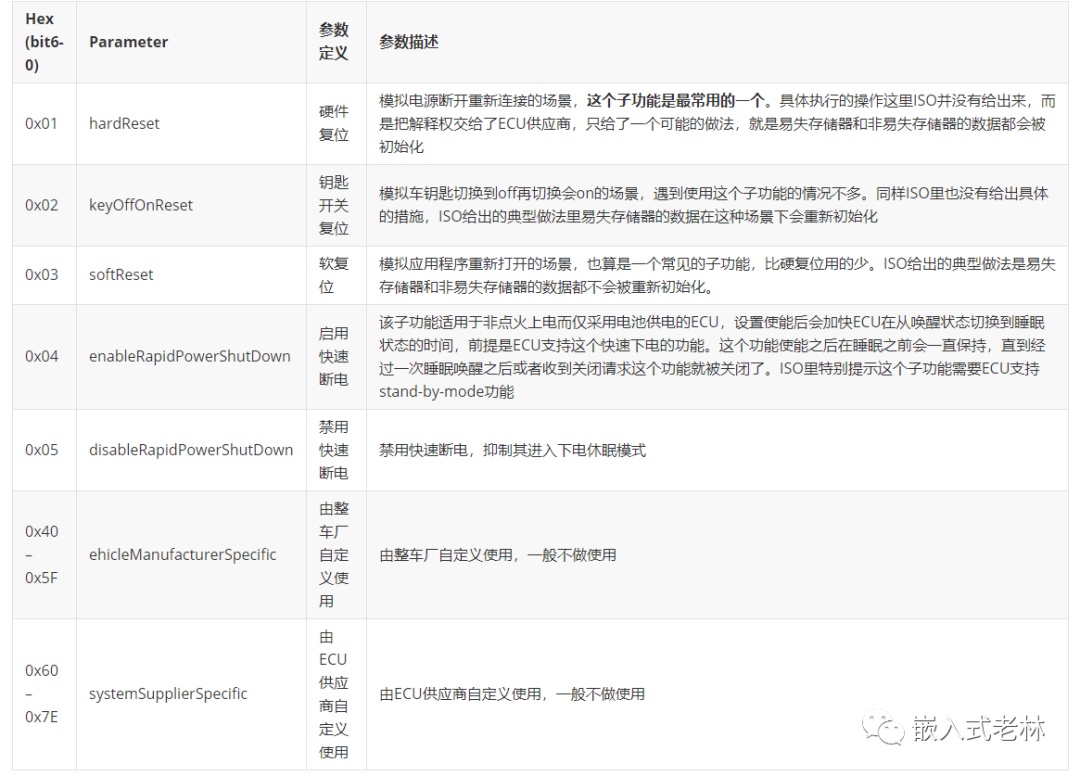Screen dimensions: 1080x776
Task: Click the keyOffOnReset parameter cell
Action: (x=191, y=205)
